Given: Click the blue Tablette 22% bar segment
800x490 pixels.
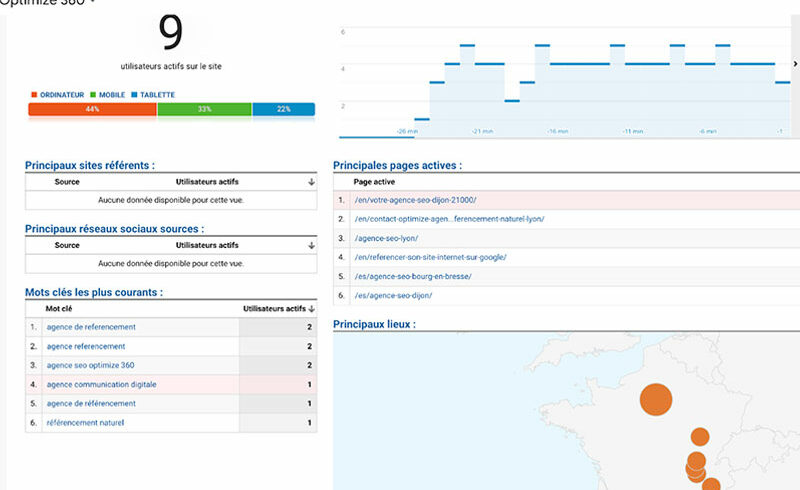Looking at the screenshot, I should pos(283,109).
